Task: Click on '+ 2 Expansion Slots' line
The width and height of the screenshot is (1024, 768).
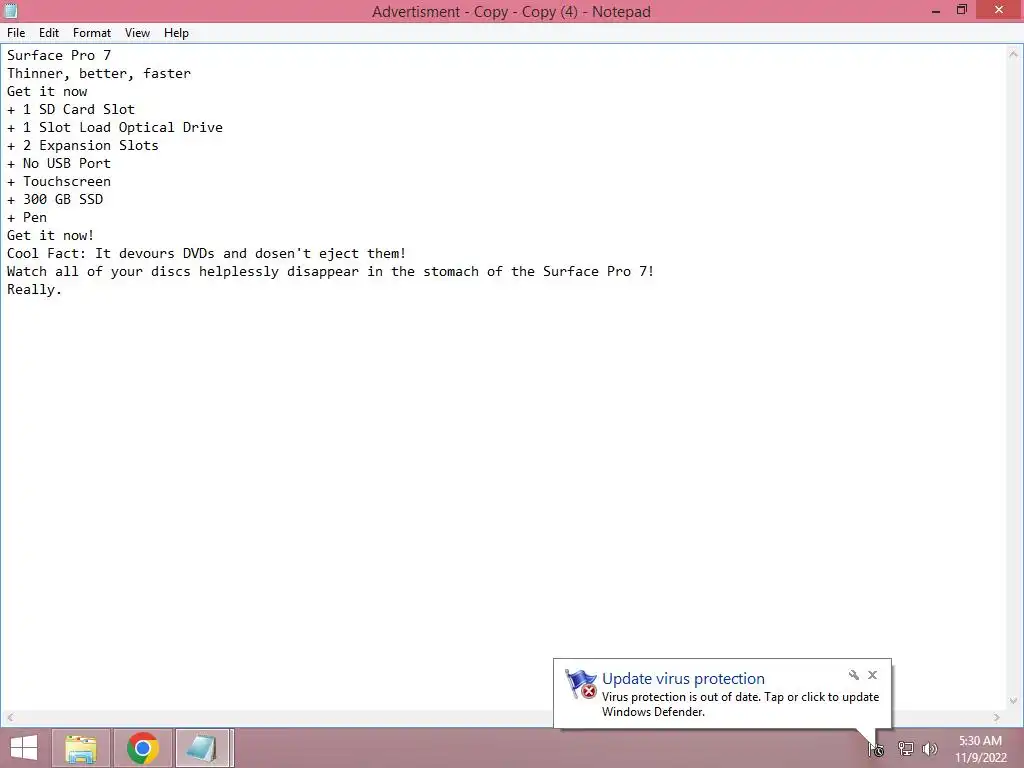Action: tap(82, 145)
